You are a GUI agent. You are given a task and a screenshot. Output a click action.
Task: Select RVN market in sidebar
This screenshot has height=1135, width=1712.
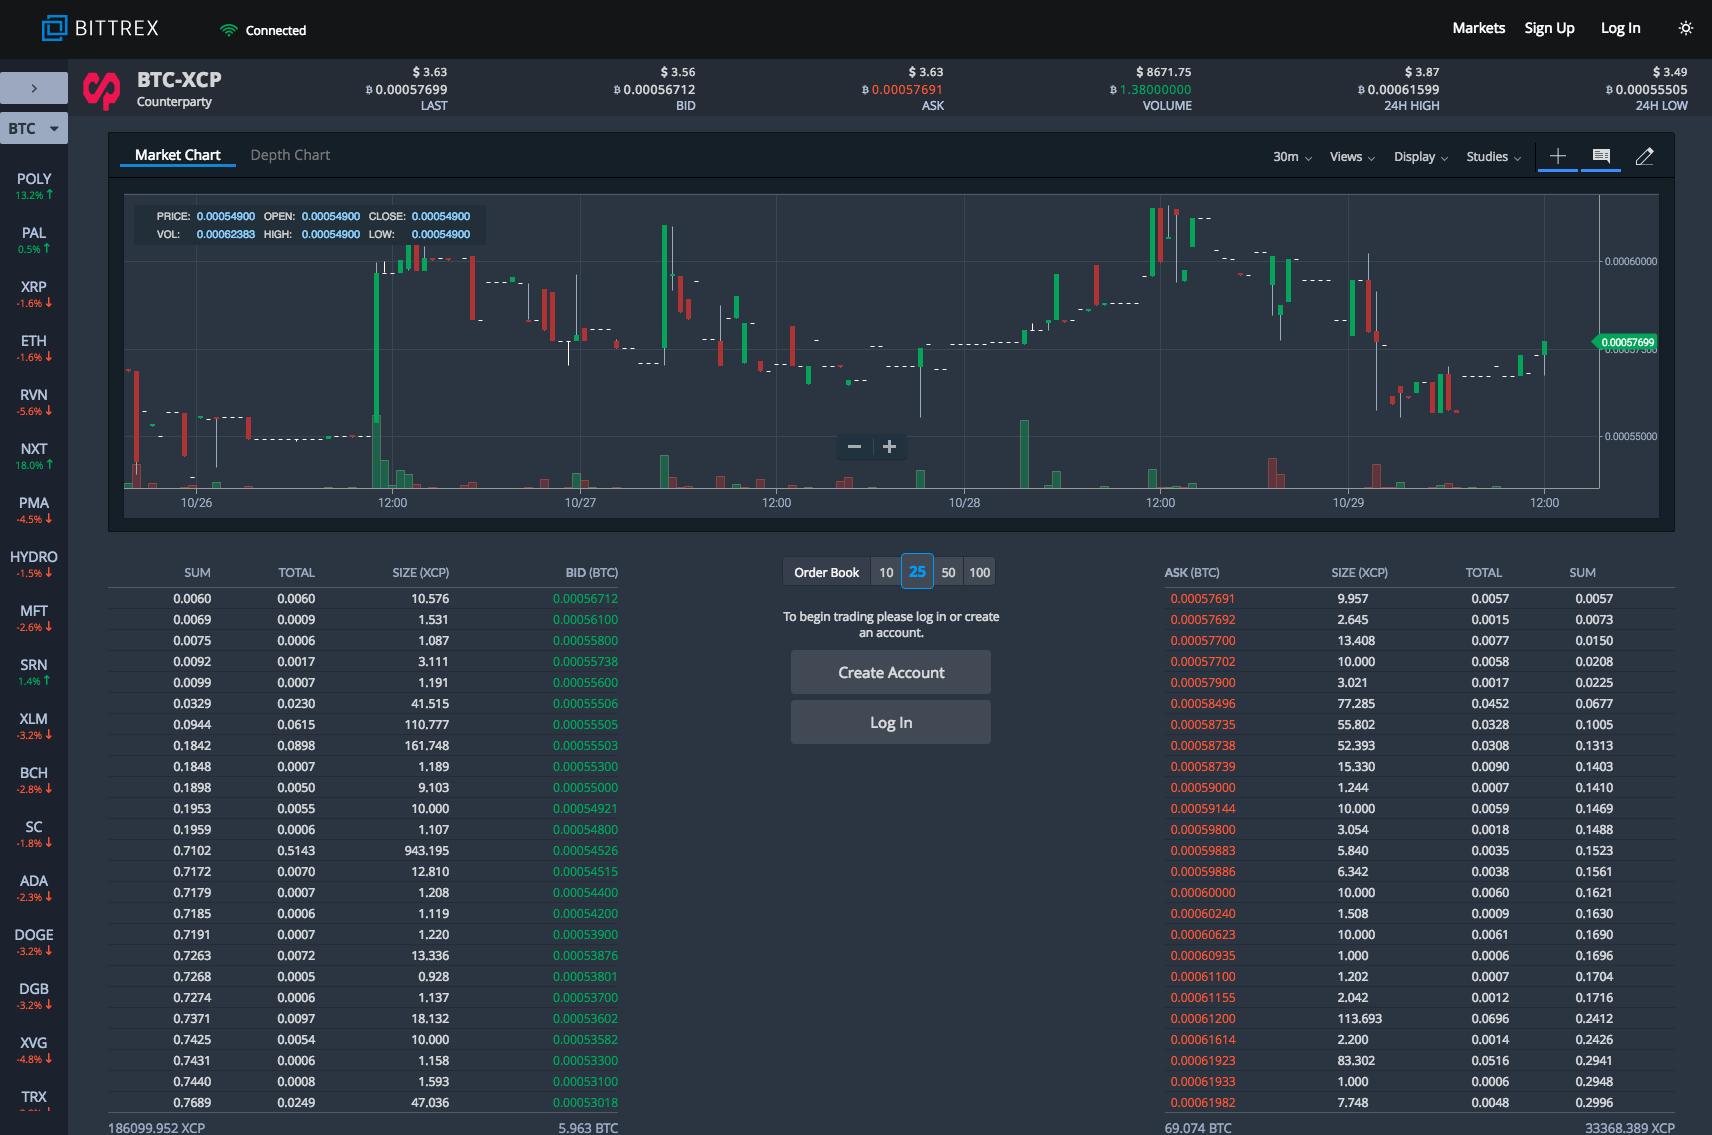[34, 402]
